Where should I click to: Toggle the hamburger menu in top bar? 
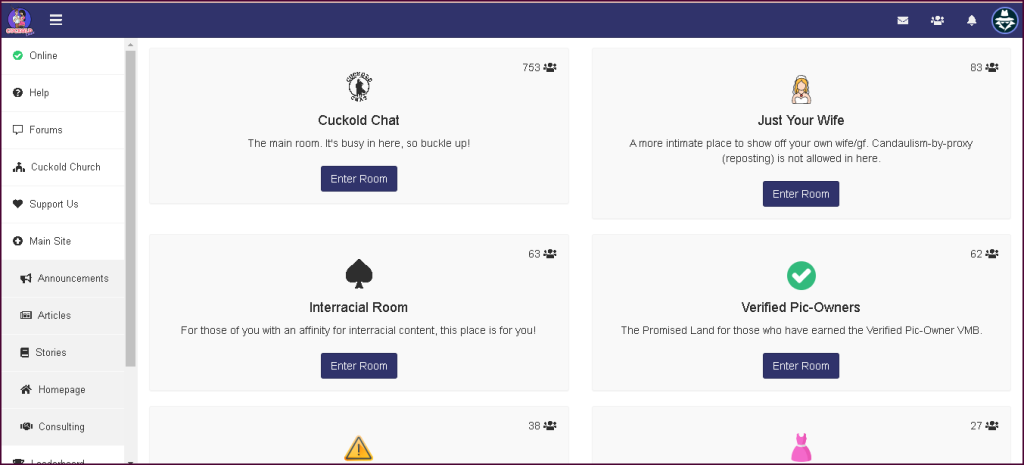point(56,20)
